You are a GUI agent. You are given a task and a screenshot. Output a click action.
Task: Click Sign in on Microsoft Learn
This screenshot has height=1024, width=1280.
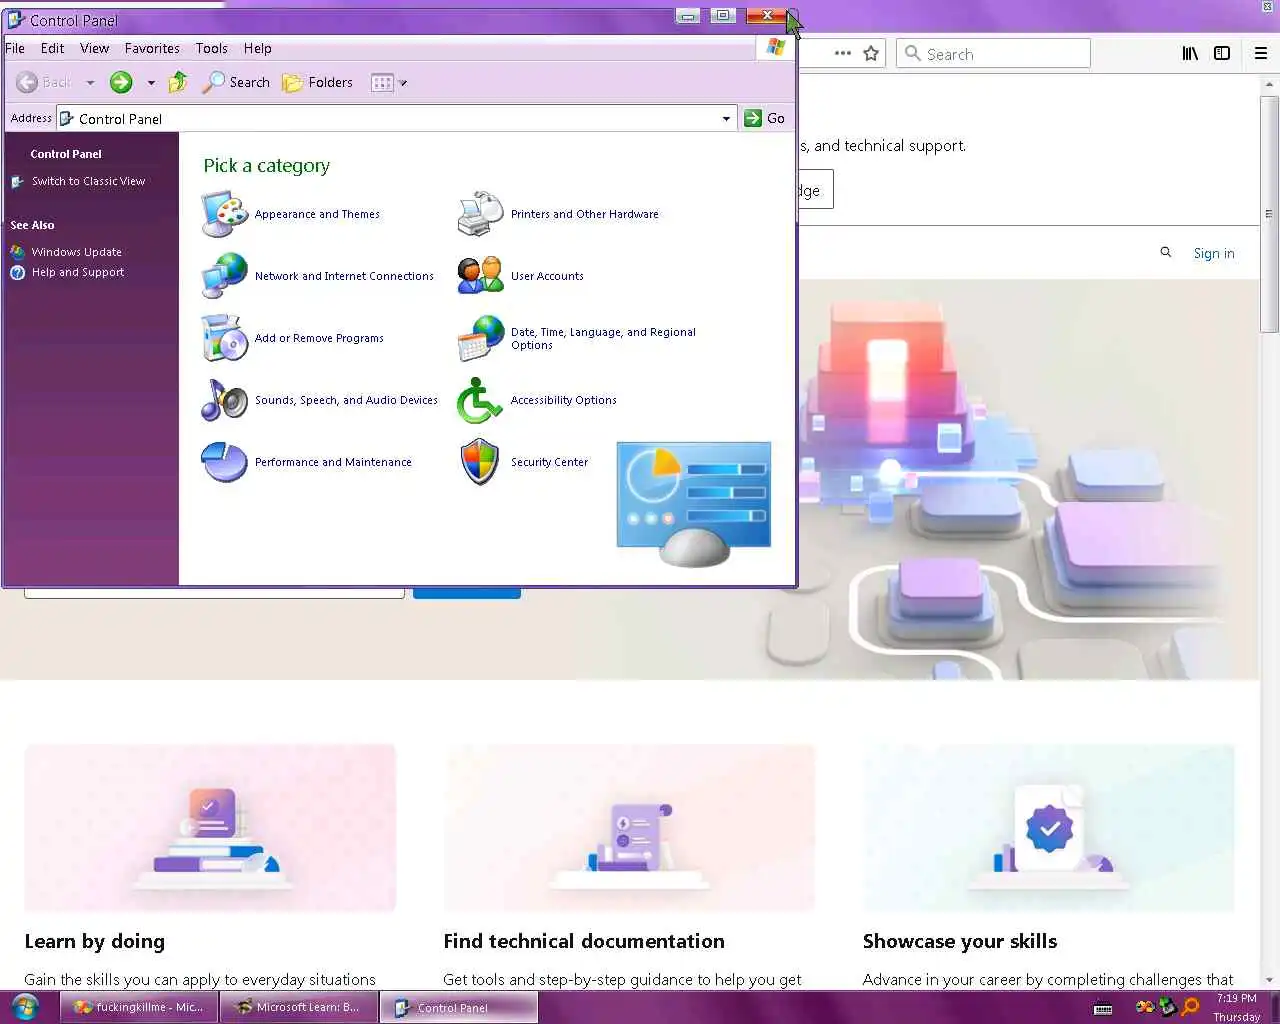click(1214, 253)
